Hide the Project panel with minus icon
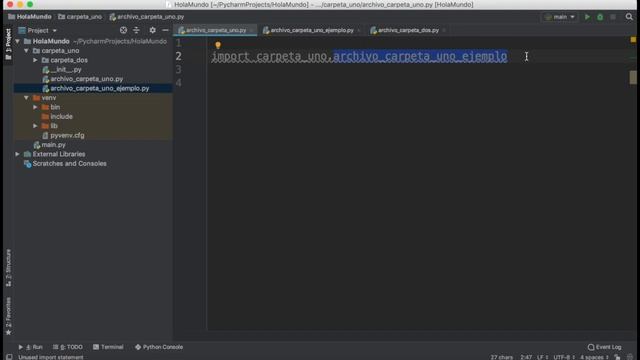640x360 pixels. pos(165,30)
